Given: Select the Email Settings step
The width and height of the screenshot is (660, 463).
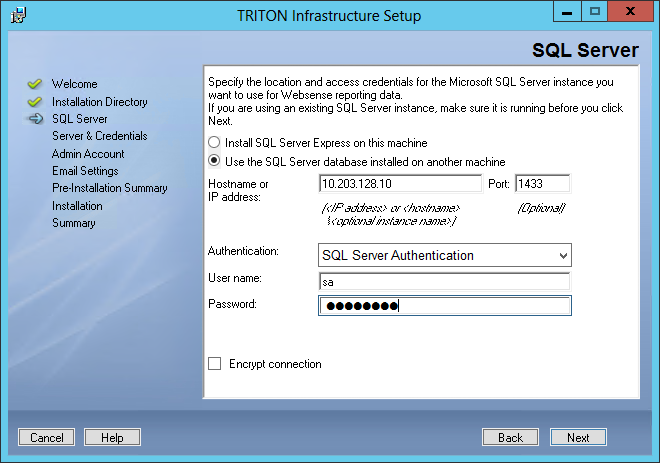Looking at the screenshot, I should pyautogui.click(x=85, y=171).
